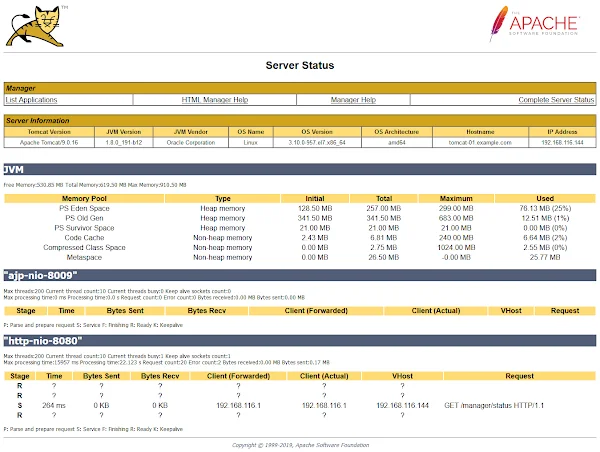This screenshot has width=600, height=452.
Task: Click the Free Memory summary line
Action: [95, 185]
